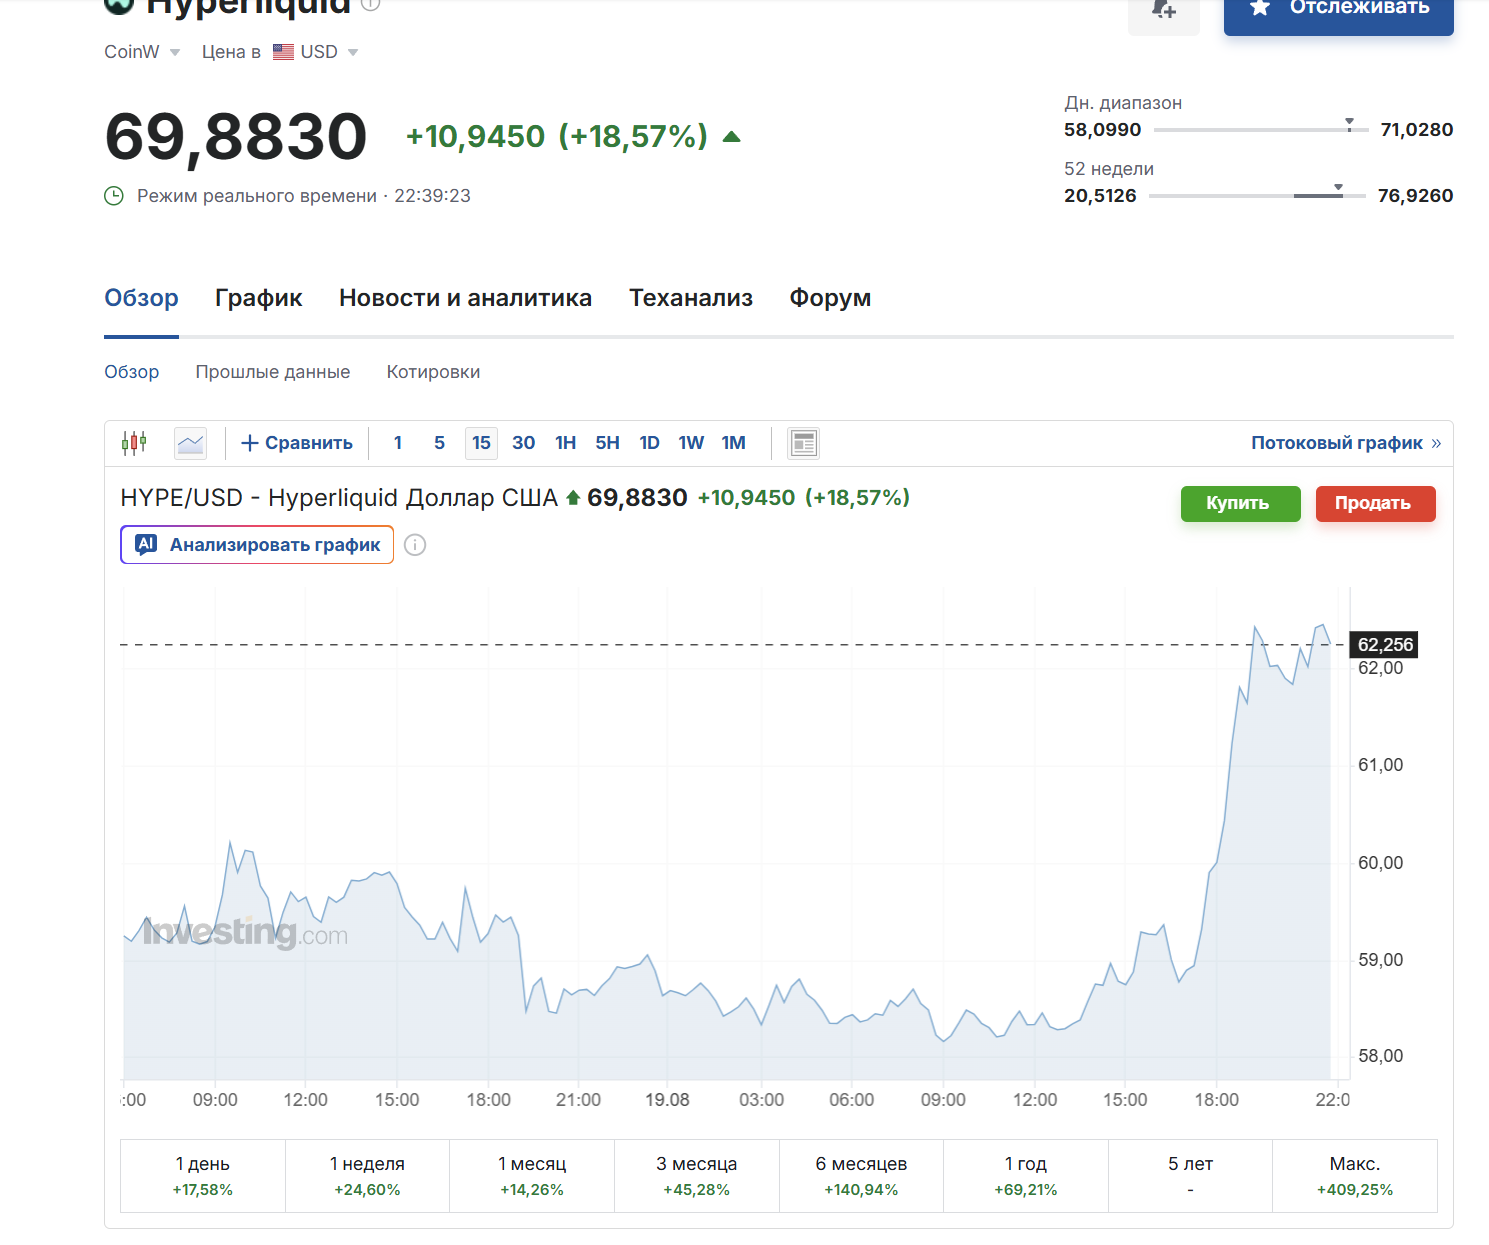1489x1245 pixels.
Task: Select the Макс. period
Action: tap(1355, 1176)
